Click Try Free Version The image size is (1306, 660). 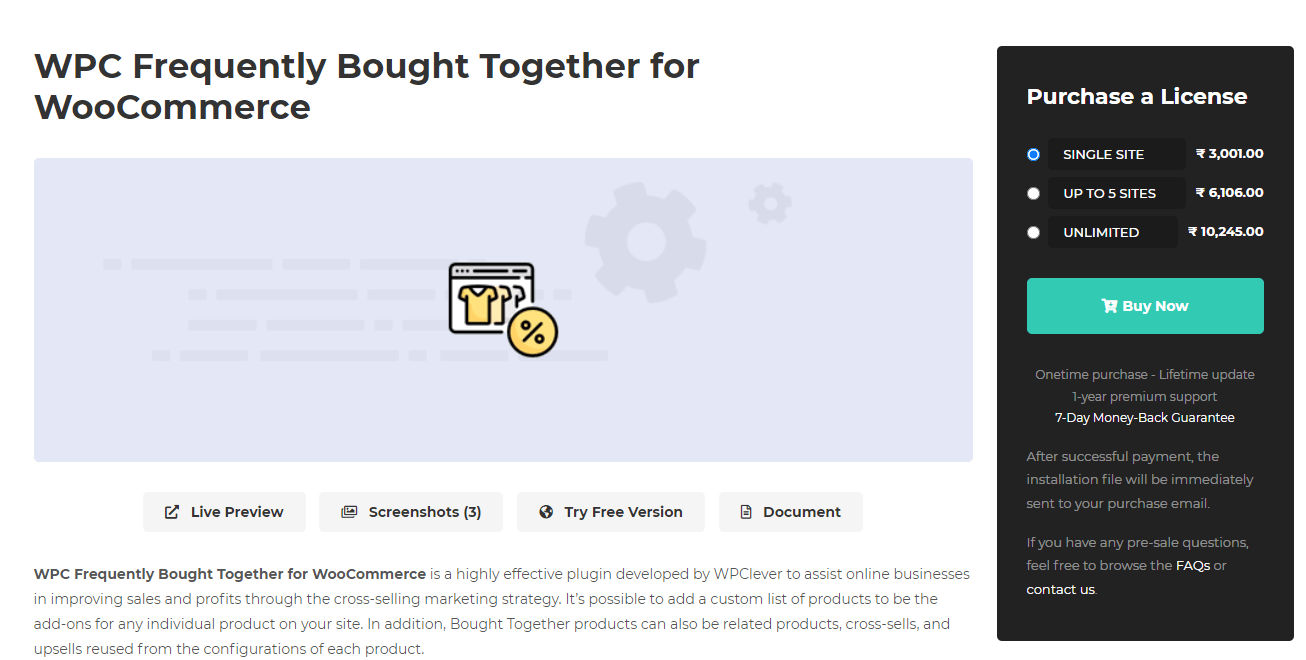tap(610, 511)
